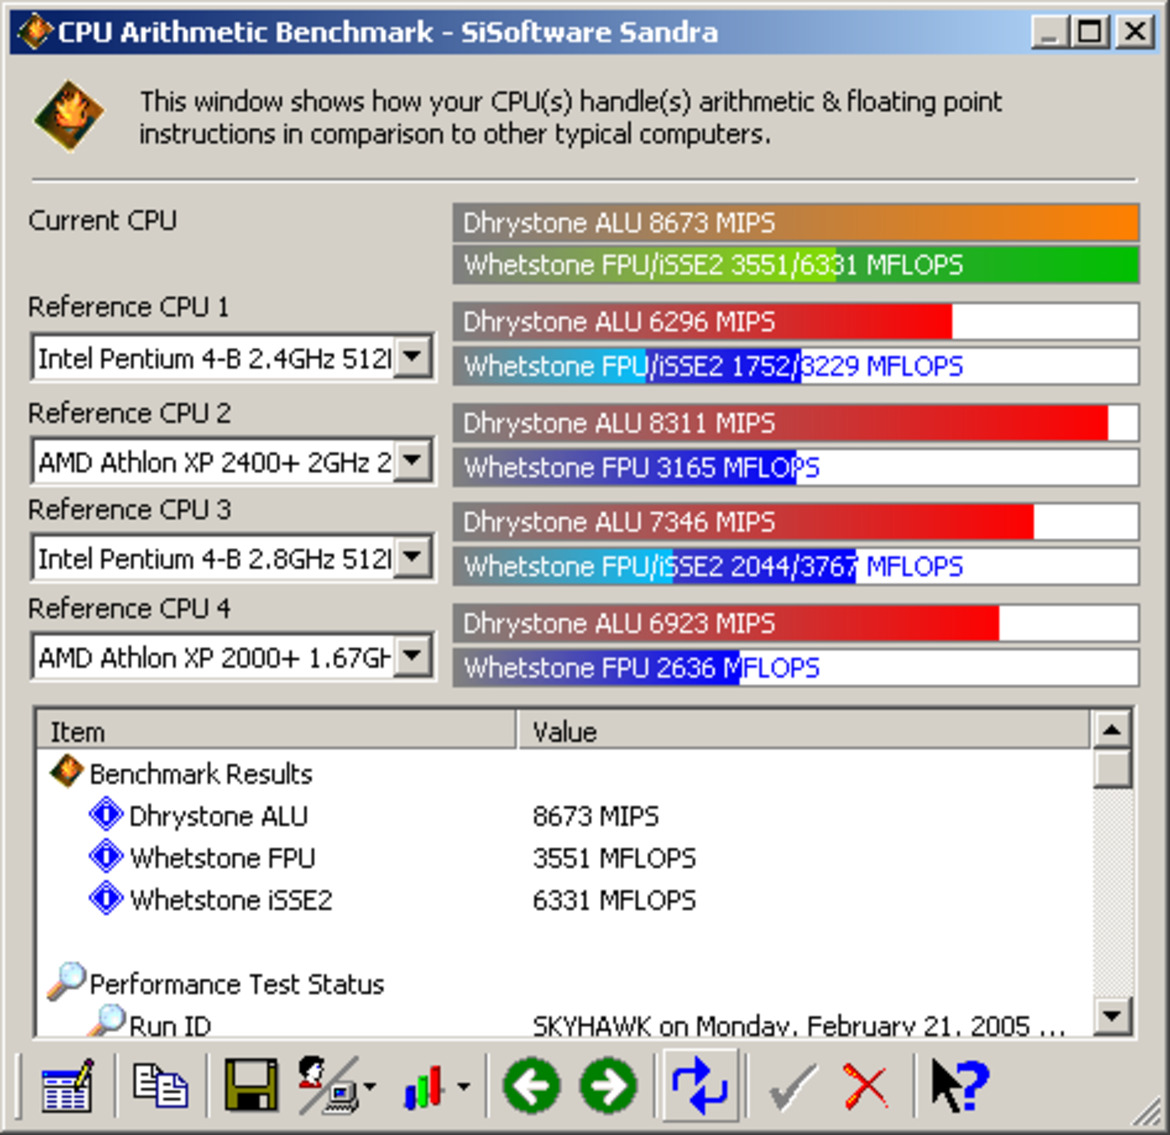
Task: Click the bar chart options icon
Action: pos(425,1086)
